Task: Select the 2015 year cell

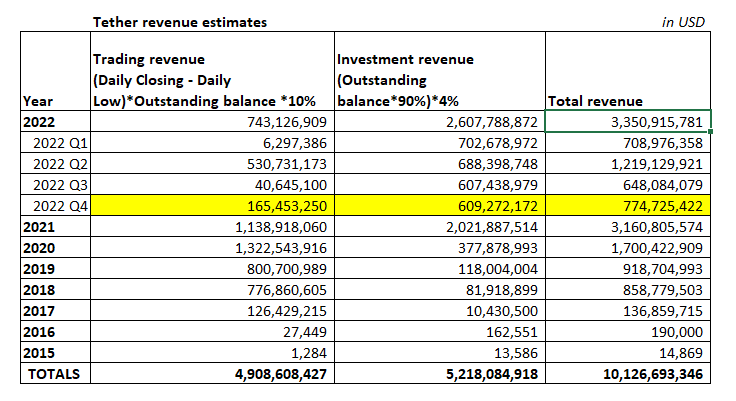Action: click(55, 352)
